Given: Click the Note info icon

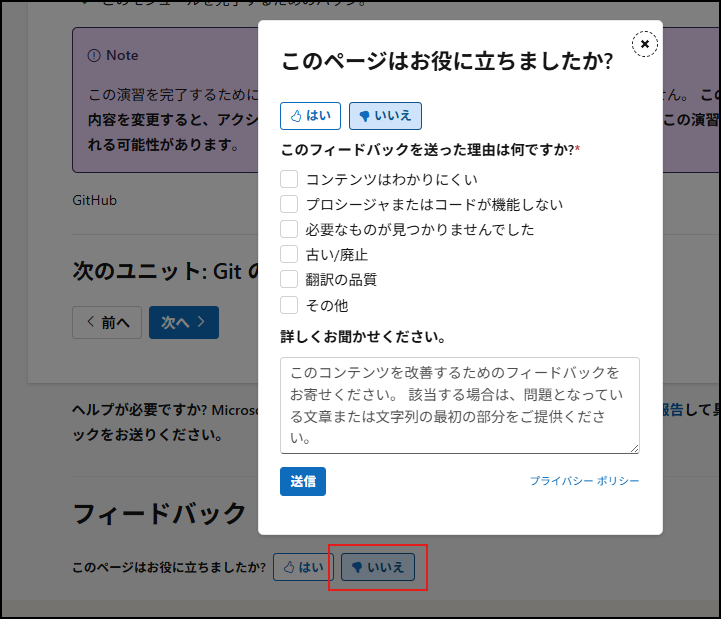Looking at the screenshot, I should (94, 56).
